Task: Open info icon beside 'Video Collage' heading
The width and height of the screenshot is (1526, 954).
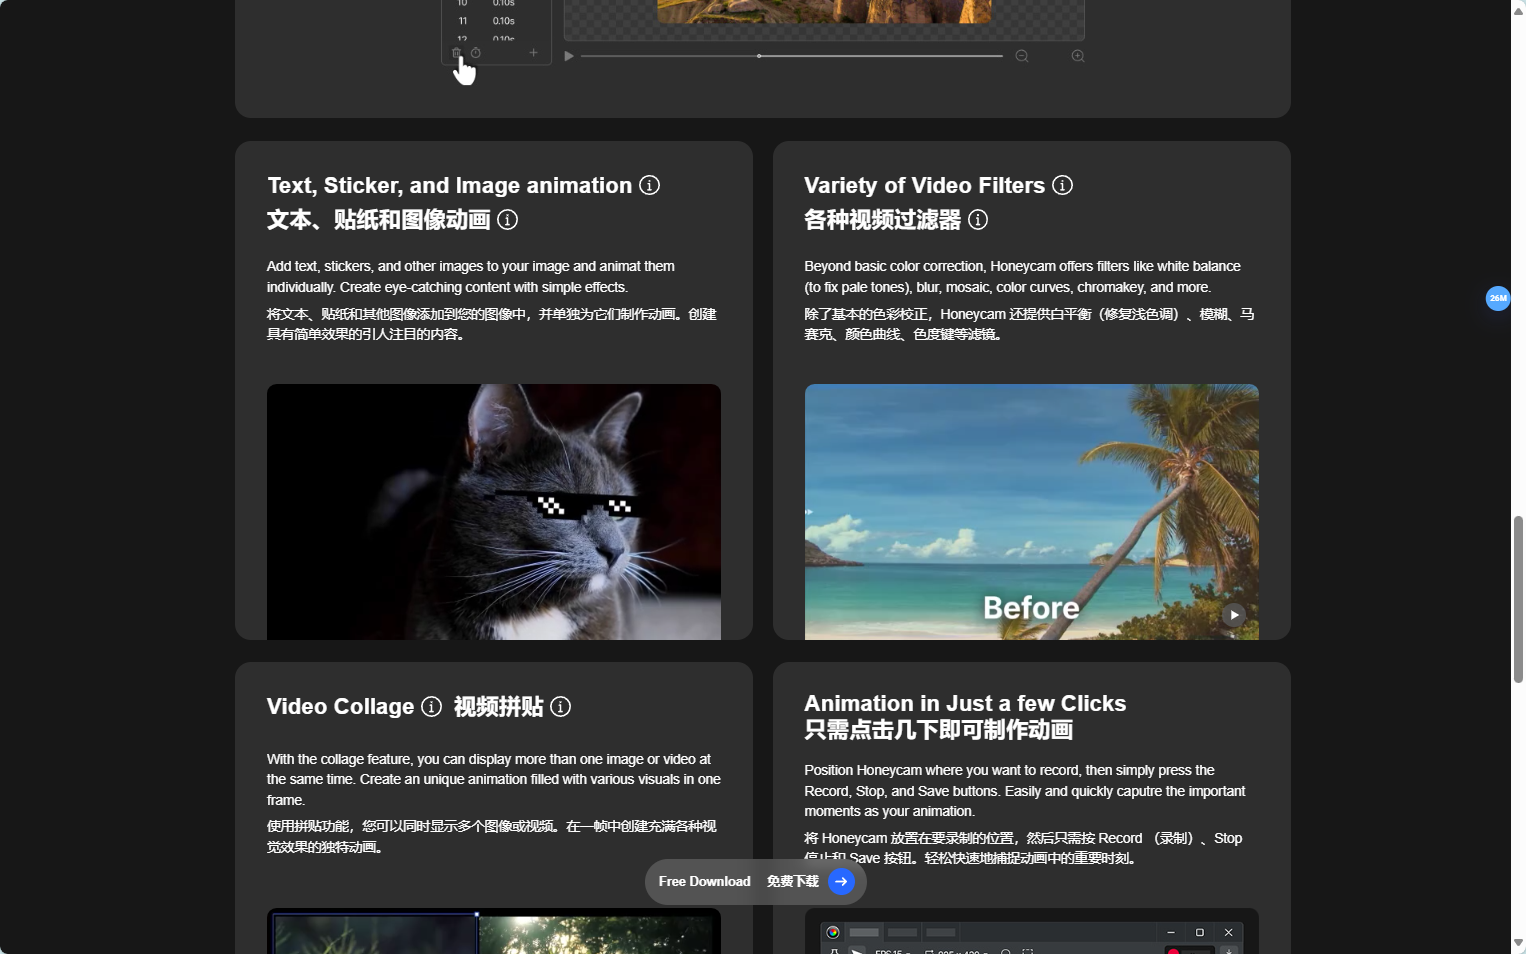Action: (432, 707)
